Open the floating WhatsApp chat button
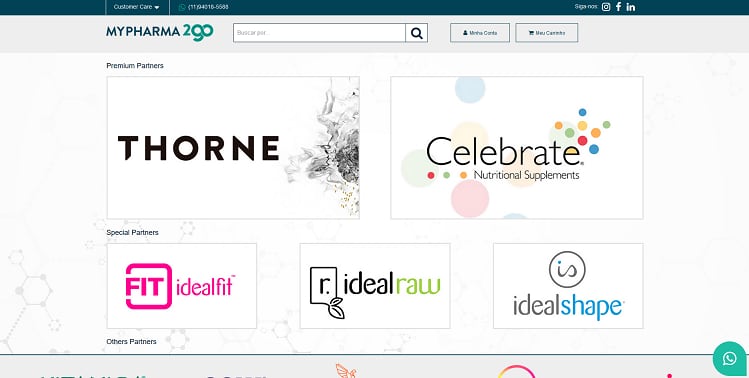 tap(729, 358)
